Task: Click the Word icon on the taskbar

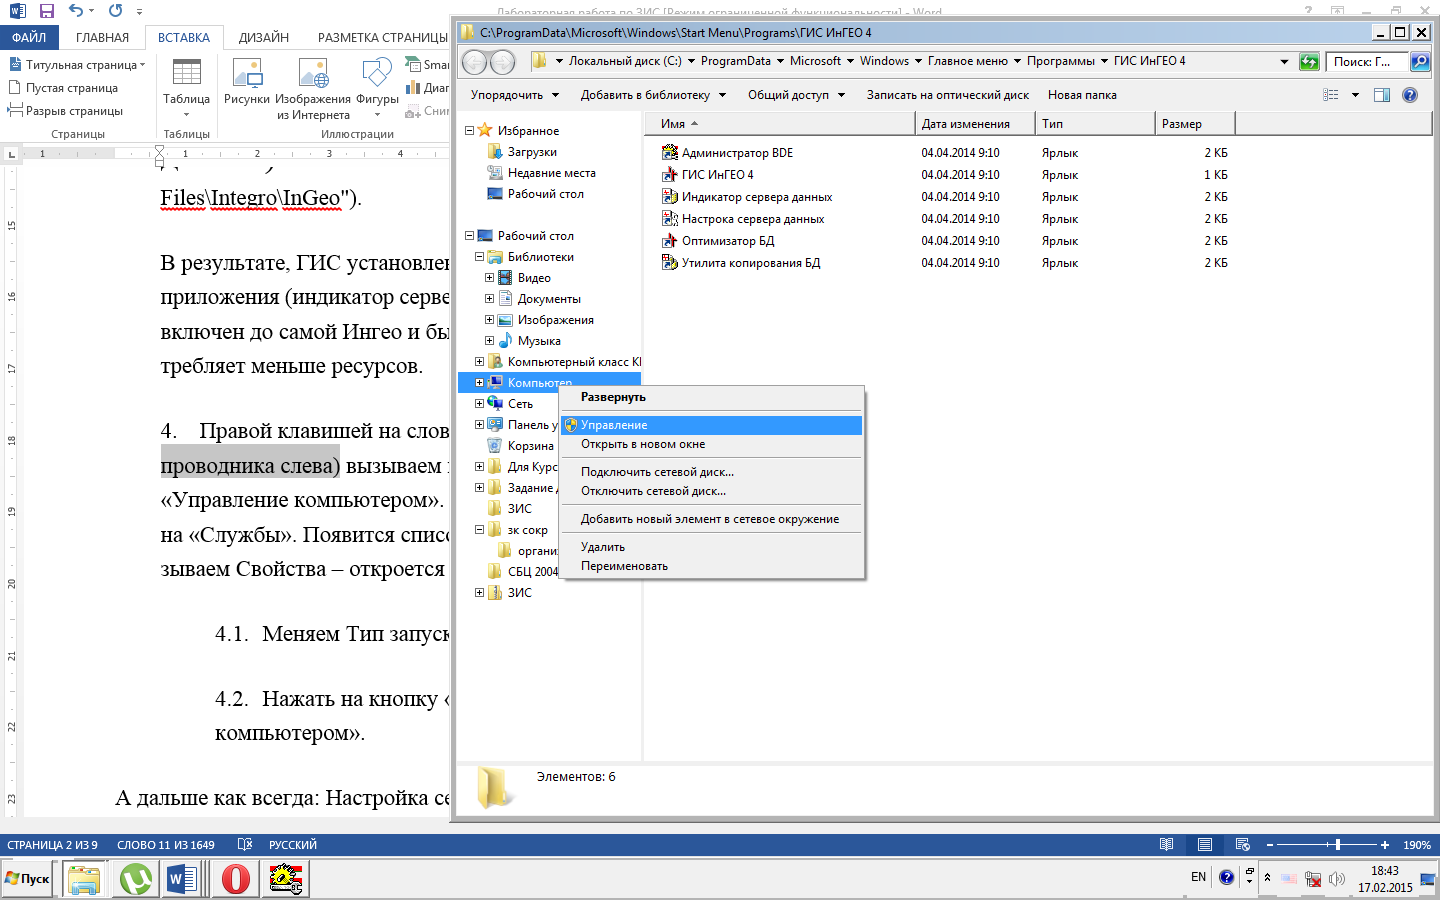Action: (x=183, y=879)
